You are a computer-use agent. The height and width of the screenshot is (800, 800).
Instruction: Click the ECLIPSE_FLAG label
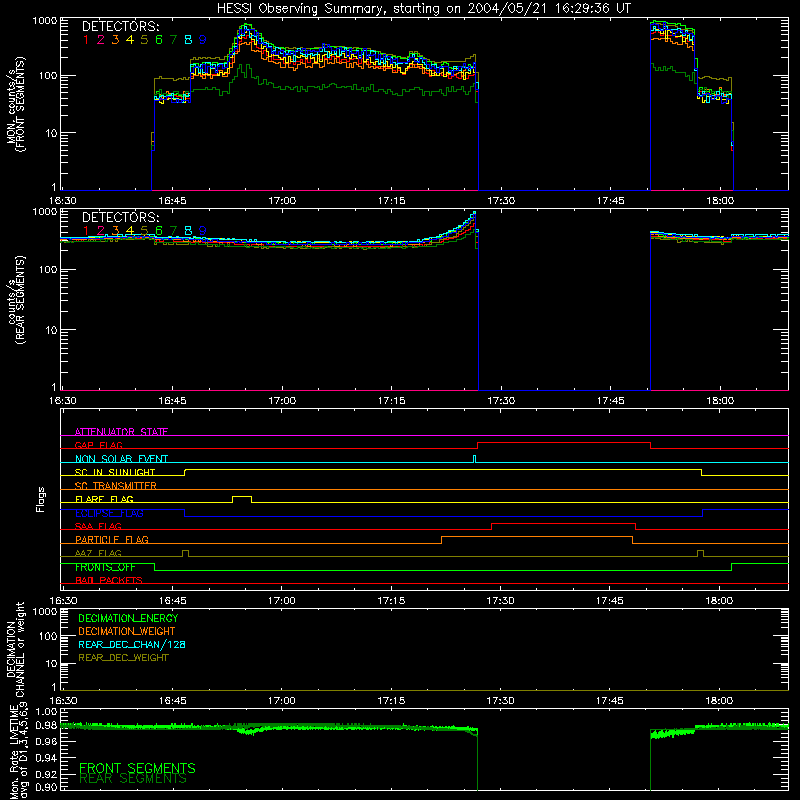[109, 513]
